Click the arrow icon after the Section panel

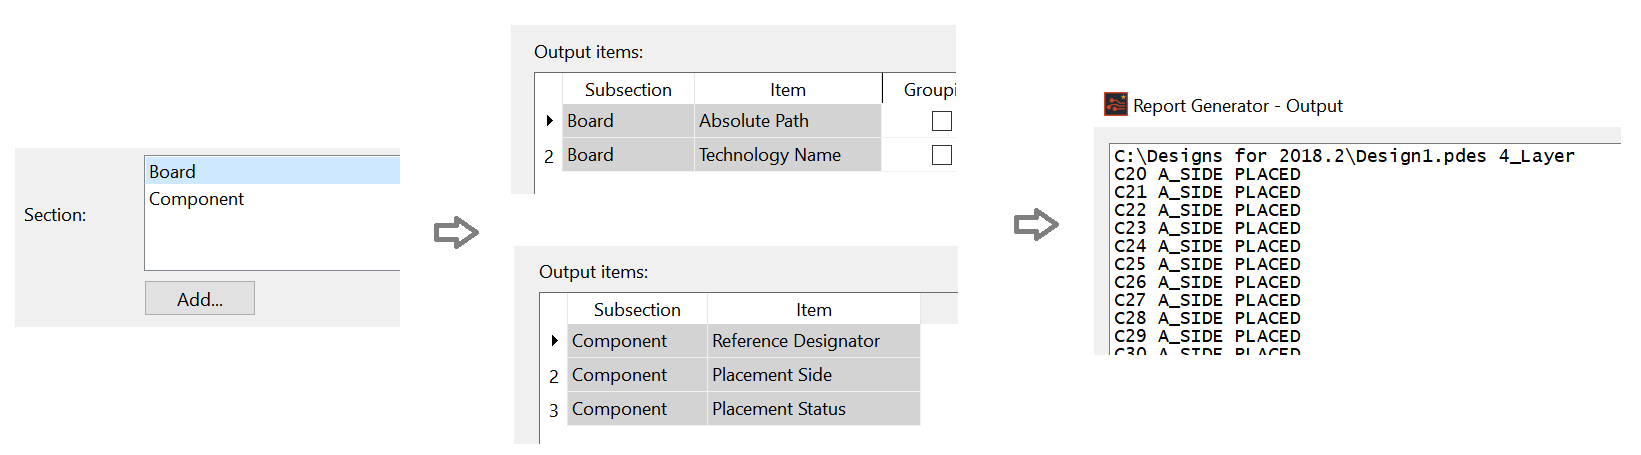coord(456,232)
